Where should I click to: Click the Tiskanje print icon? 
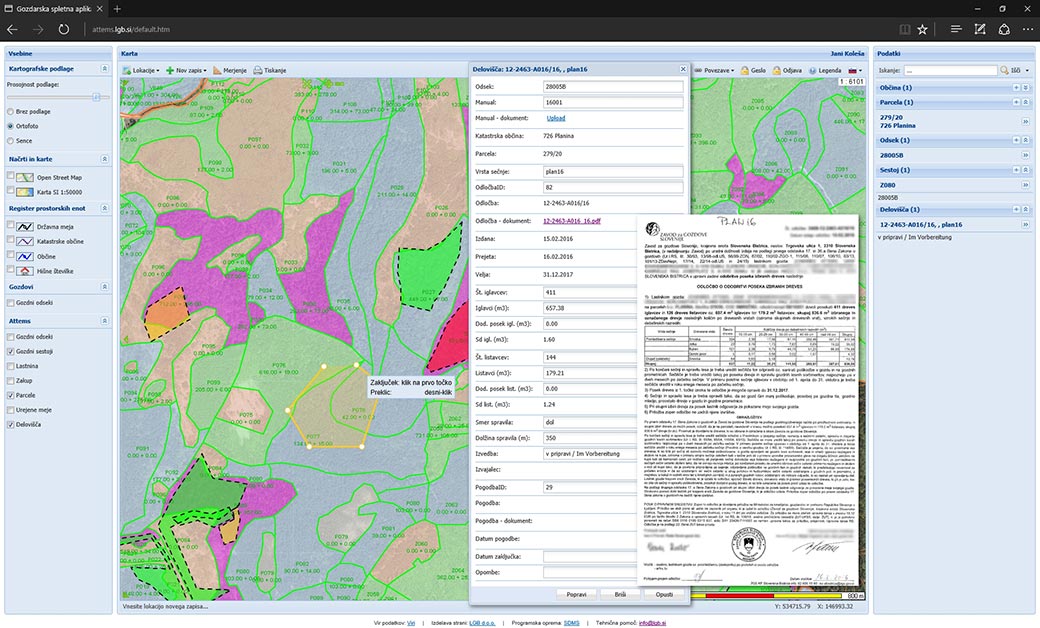point(258,71)
